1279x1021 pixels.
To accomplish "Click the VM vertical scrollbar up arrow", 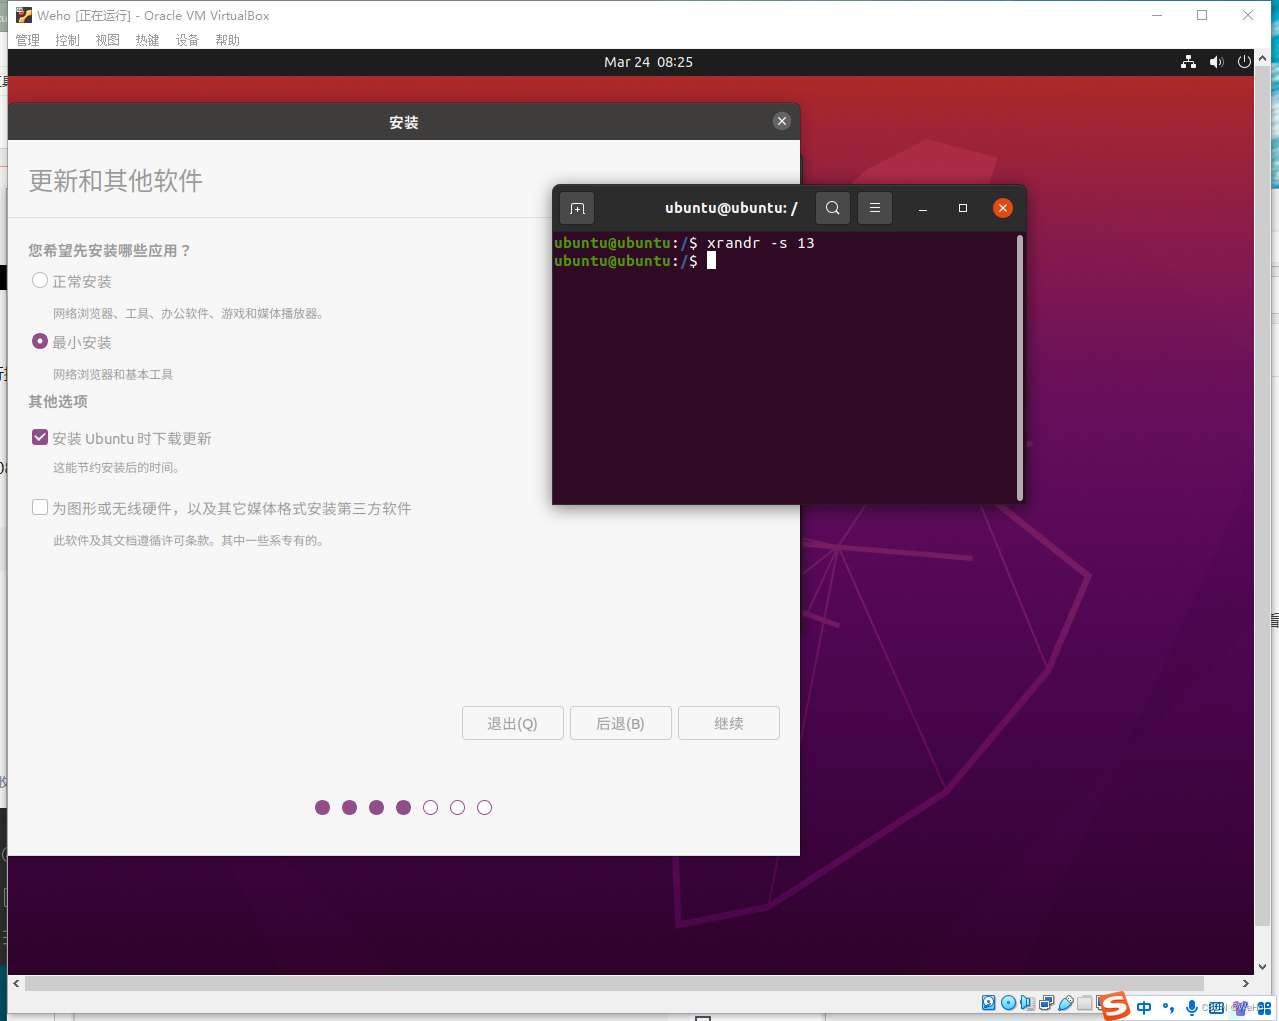I will [x=1262, y=58].
